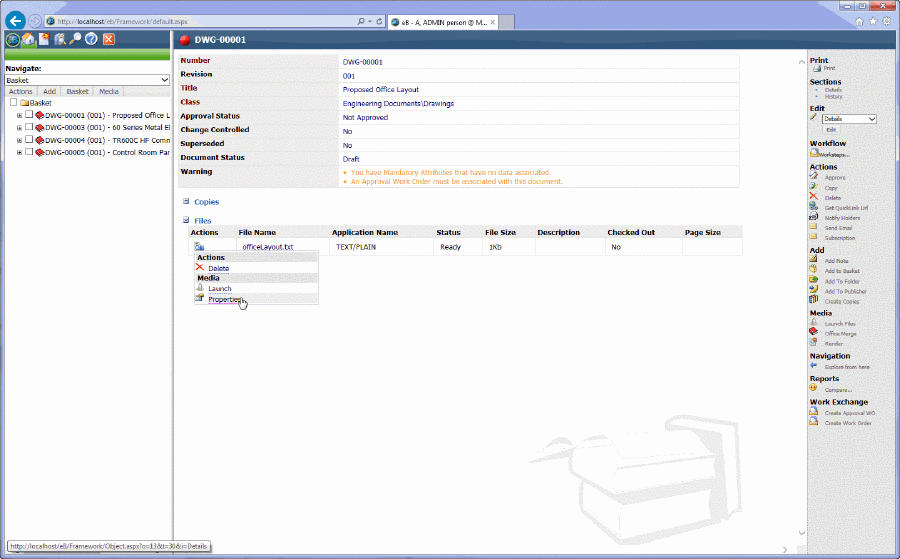Open the Navigate Basket dropdown
This screenshot has width=900, height=559.
[87, 80]
